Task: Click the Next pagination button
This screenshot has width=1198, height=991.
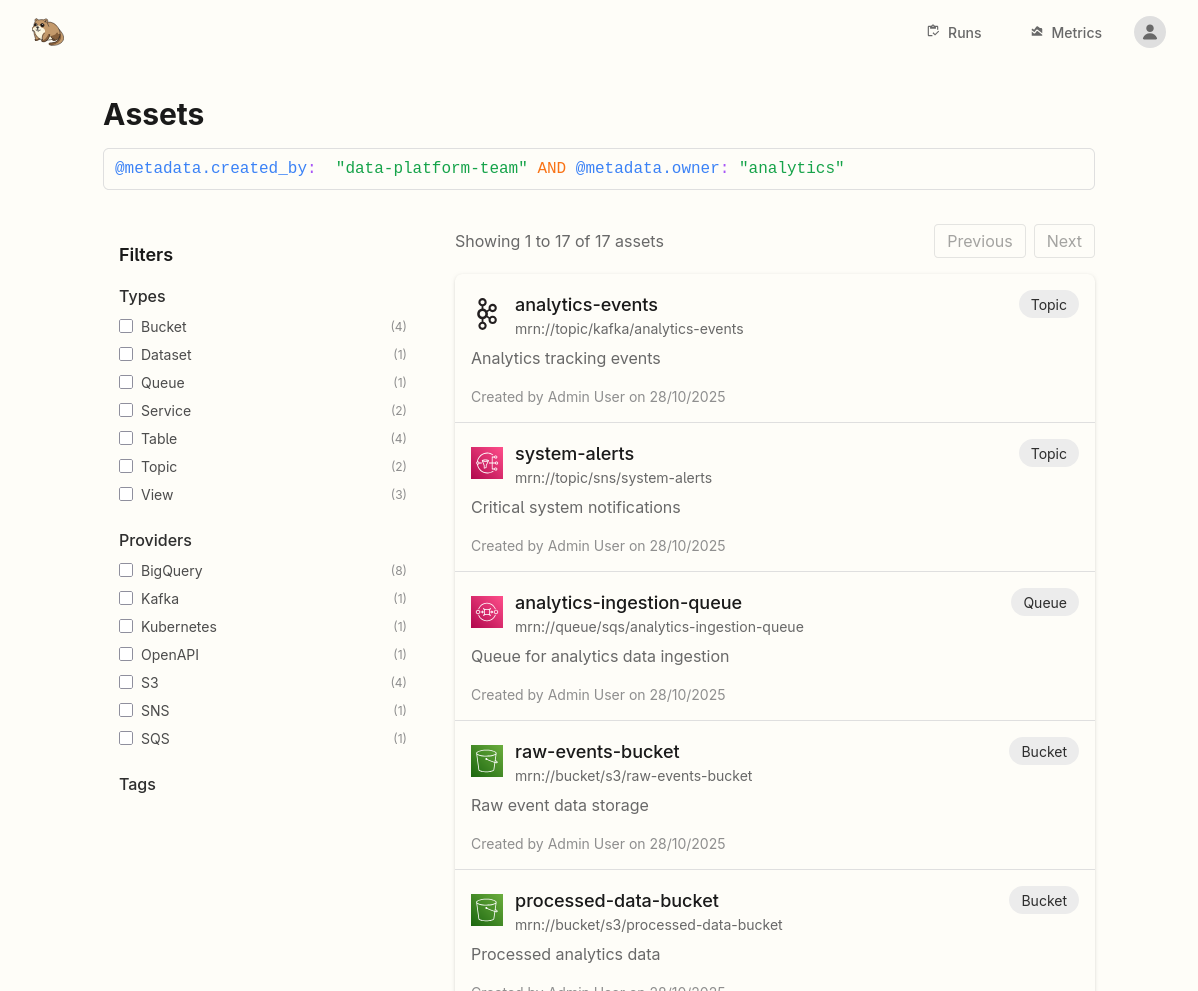Action: 1064,241
